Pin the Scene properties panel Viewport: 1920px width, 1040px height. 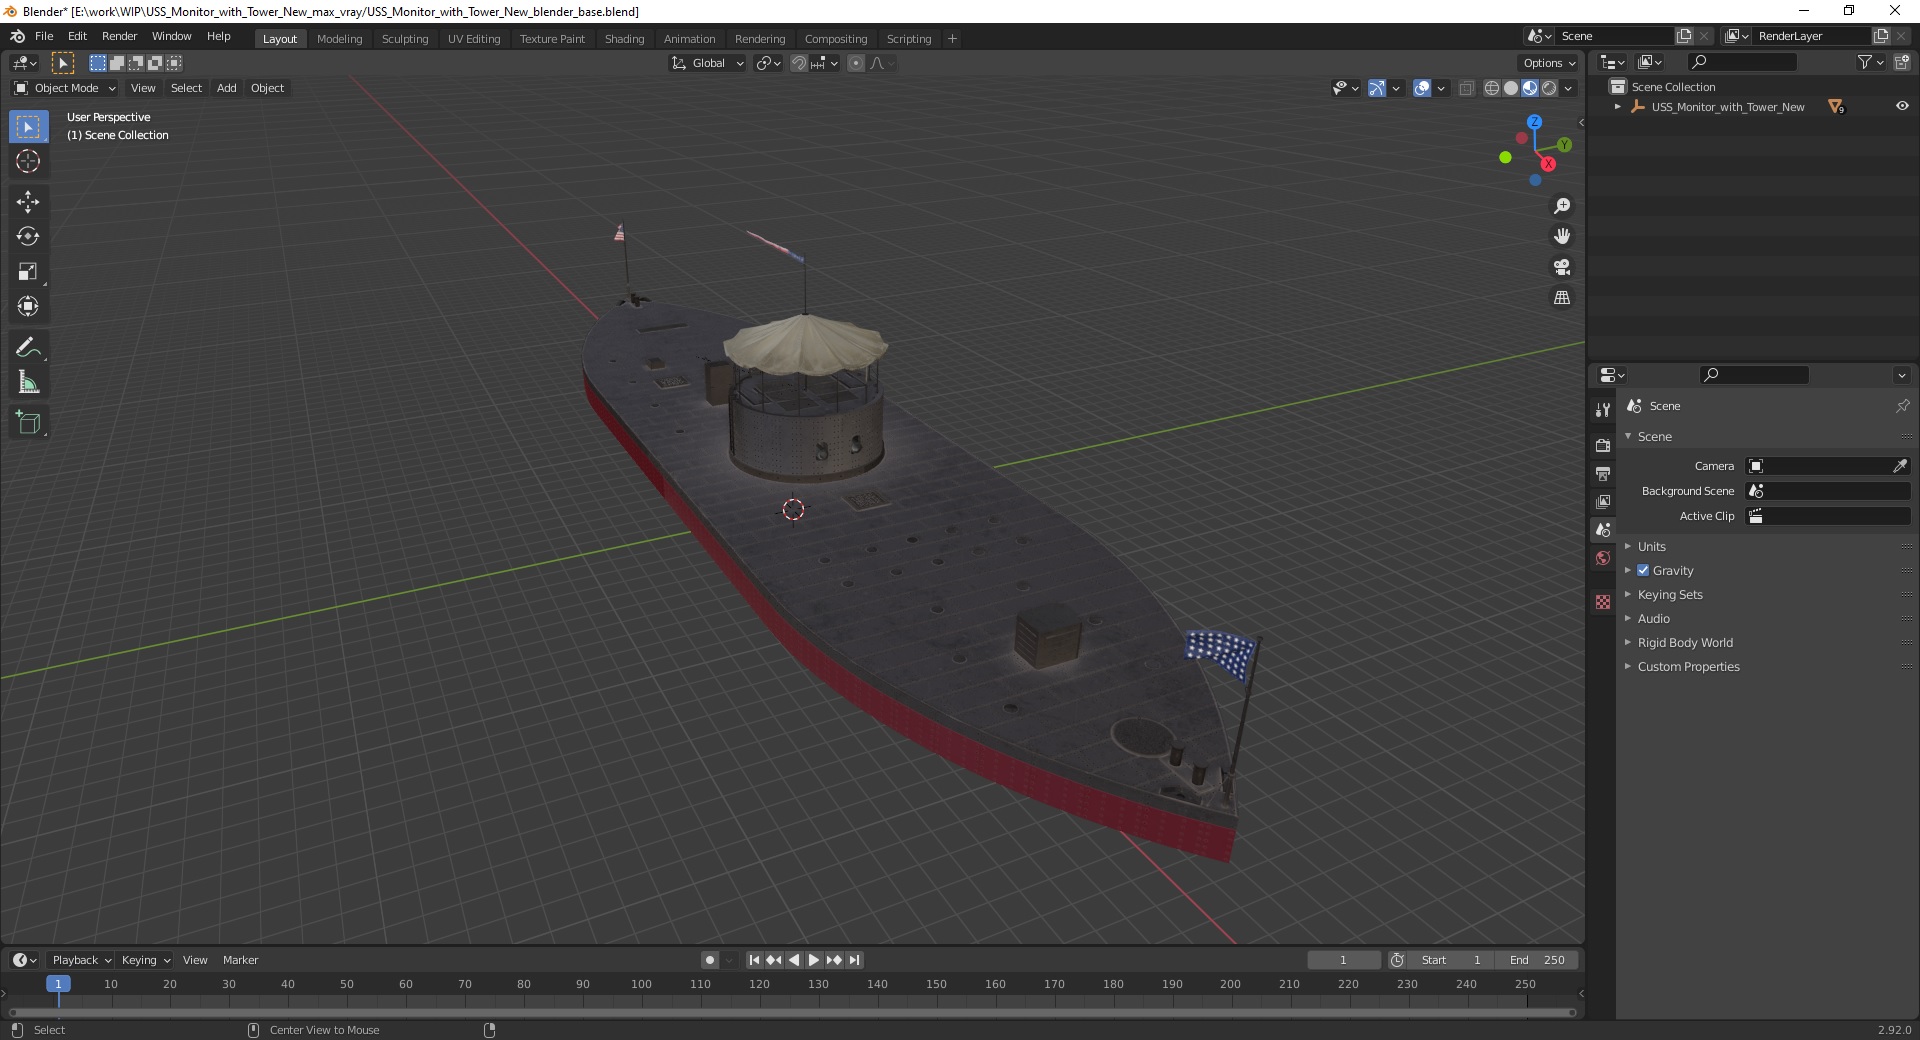[1902, 406]
